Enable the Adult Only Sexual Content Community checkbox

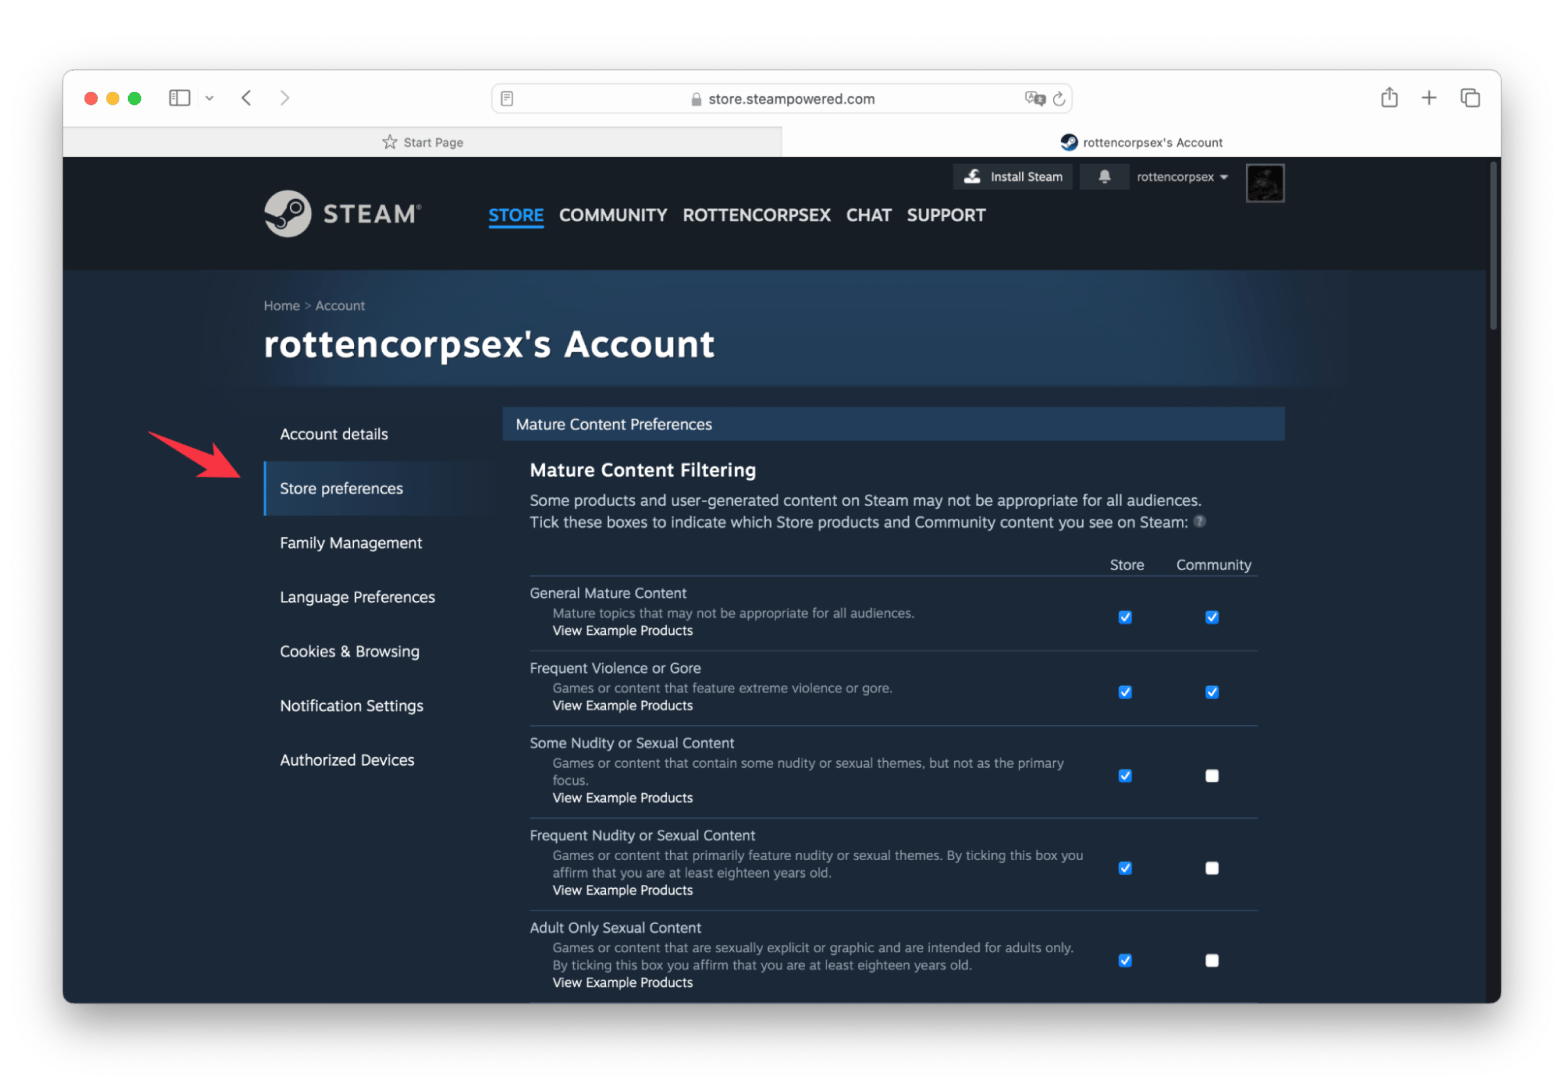click(1212, 961)
